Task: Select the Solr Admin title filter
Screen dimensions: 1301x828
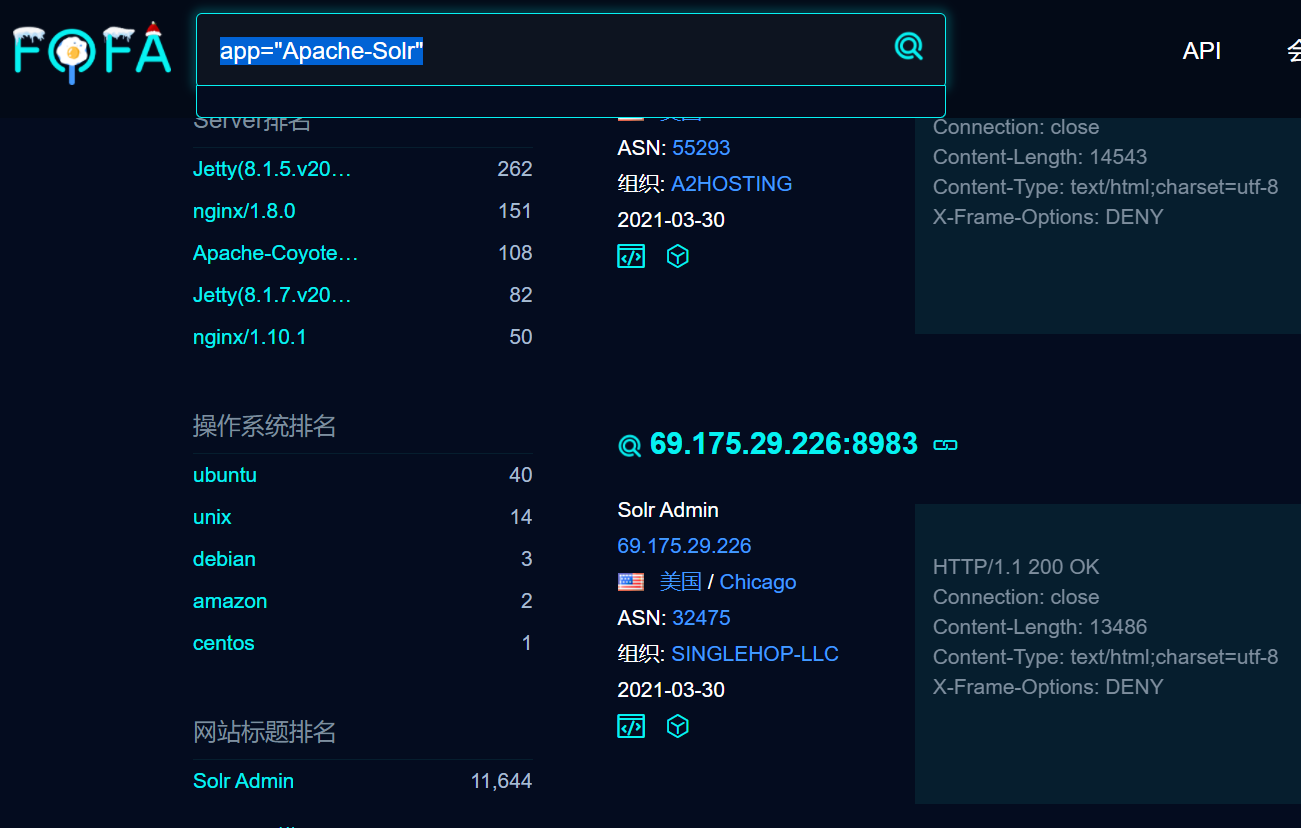Action: point(243,781)
